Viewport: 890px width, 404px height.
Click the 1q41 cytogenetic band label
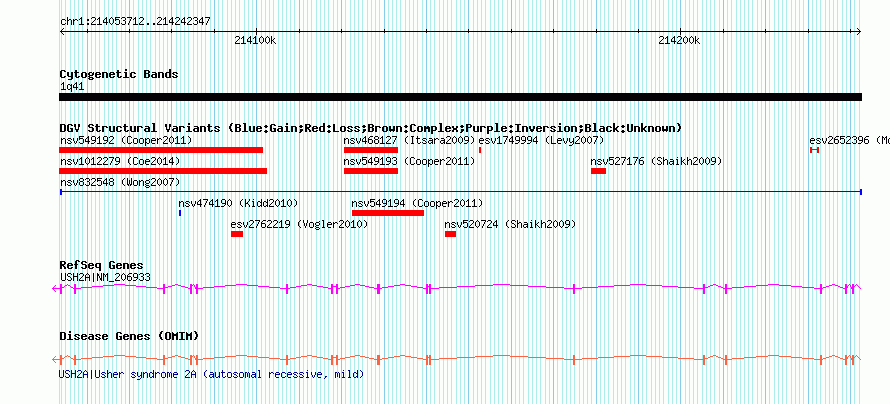click(72, 87)
